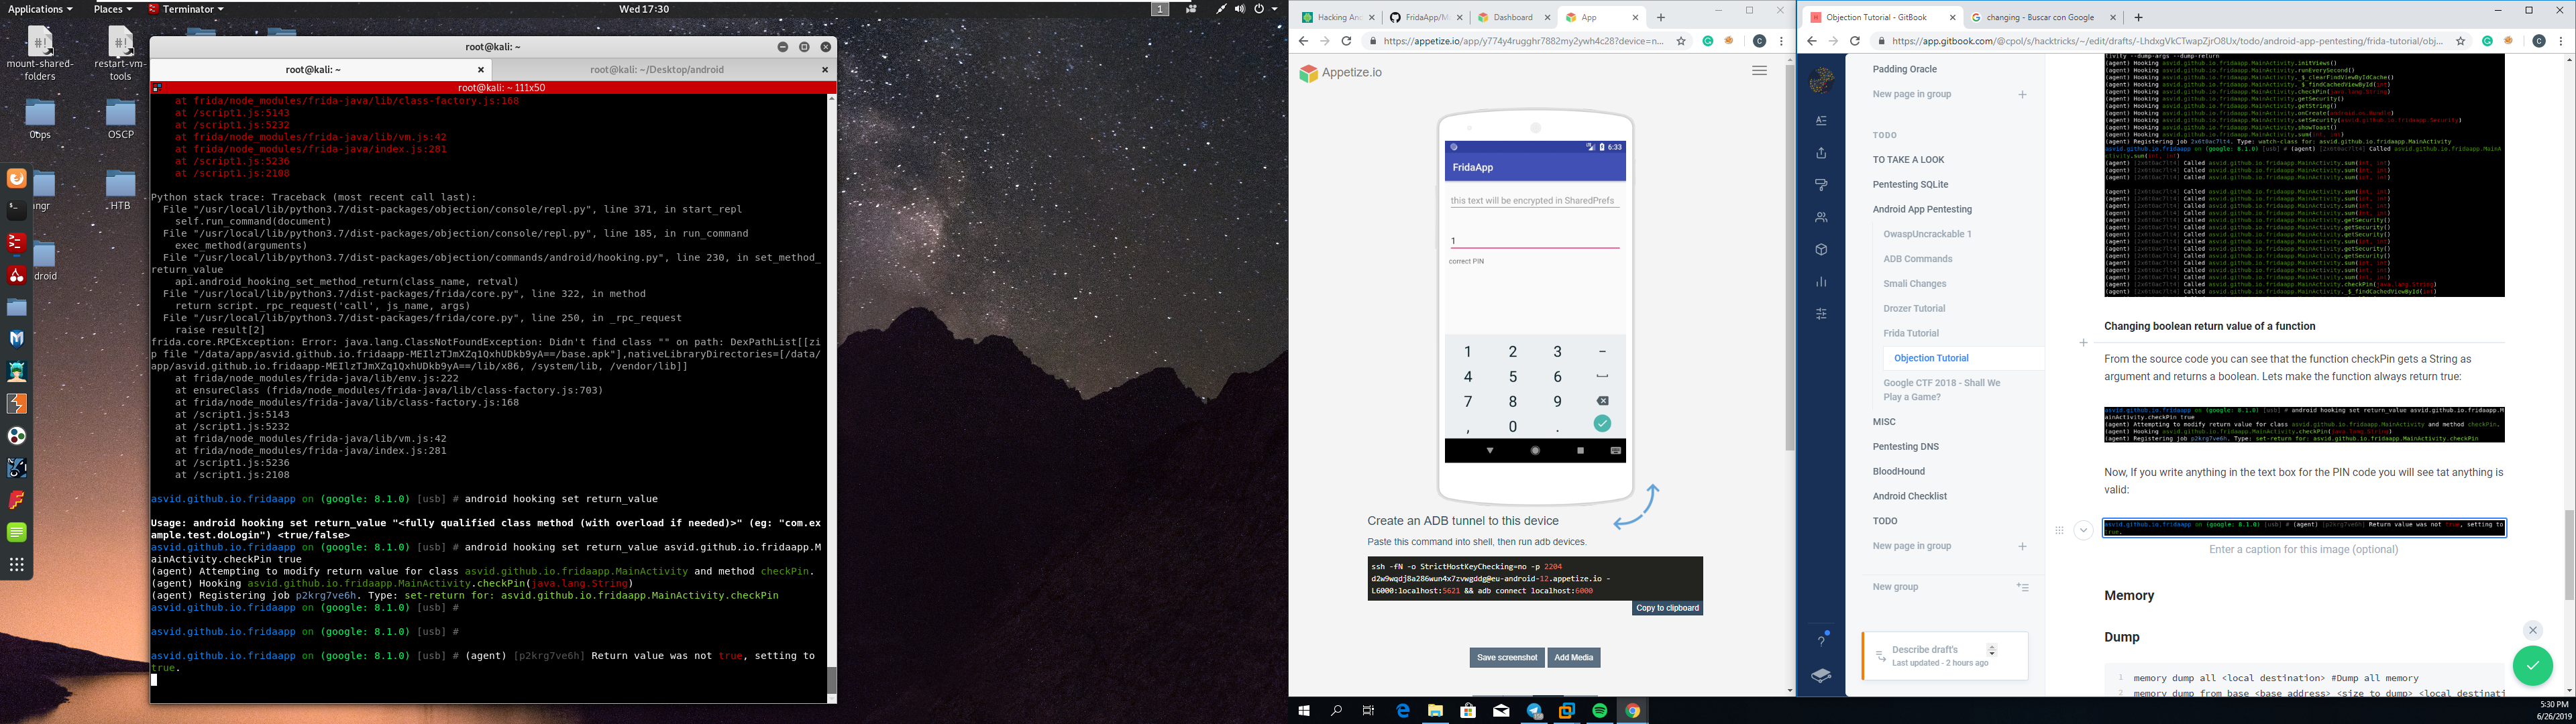This screenshot has width=2576, height=724.
Task: Tap the green checkmark on the phone keypad
Action: (x=1602, y=424)
